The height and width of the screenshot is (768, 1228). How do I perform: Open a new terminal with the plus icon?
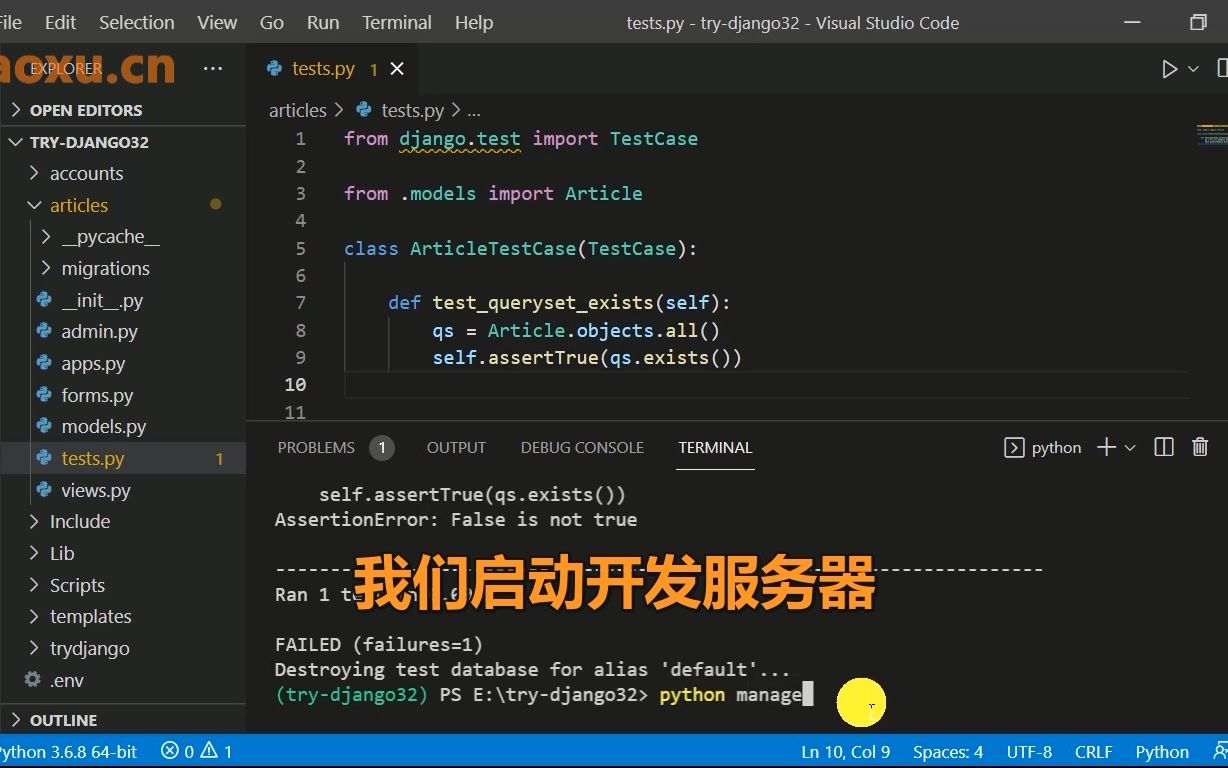click(x=1106, y=447)
